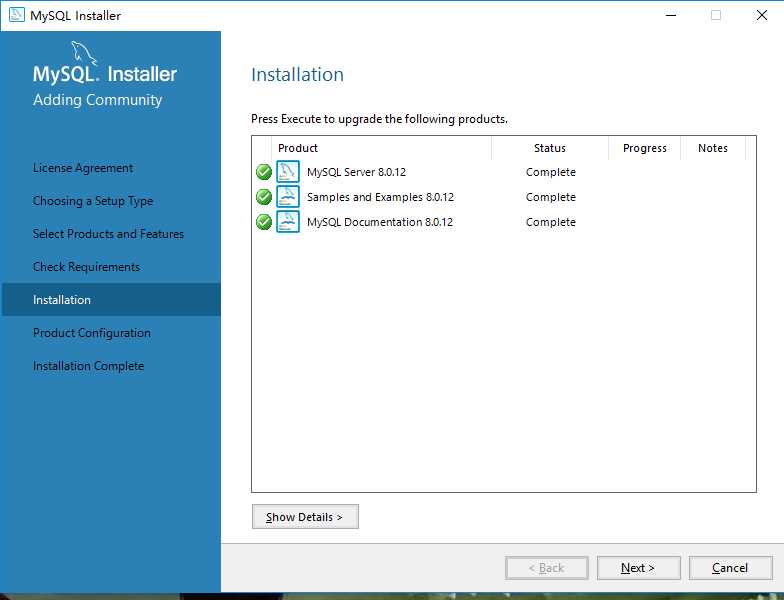Close the MySQL Installer window

[x=762, y=15]
